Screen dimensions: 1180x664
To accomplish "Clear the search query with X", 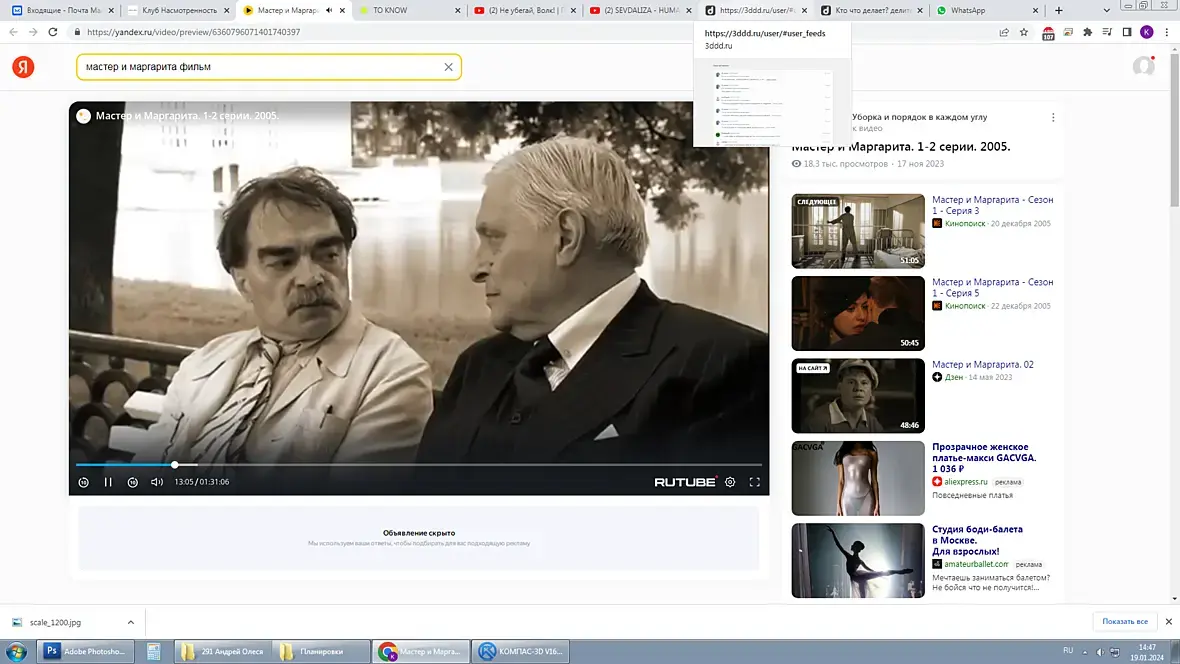I will coord(449,67).
